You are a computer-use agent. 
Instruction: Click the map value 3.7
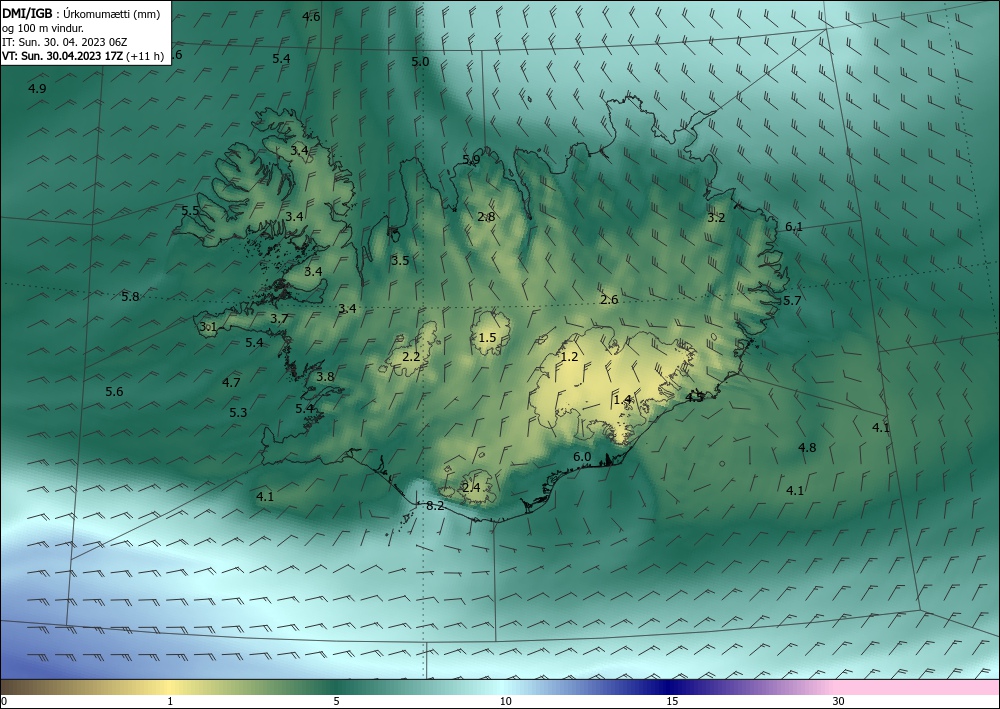(279, 319)
